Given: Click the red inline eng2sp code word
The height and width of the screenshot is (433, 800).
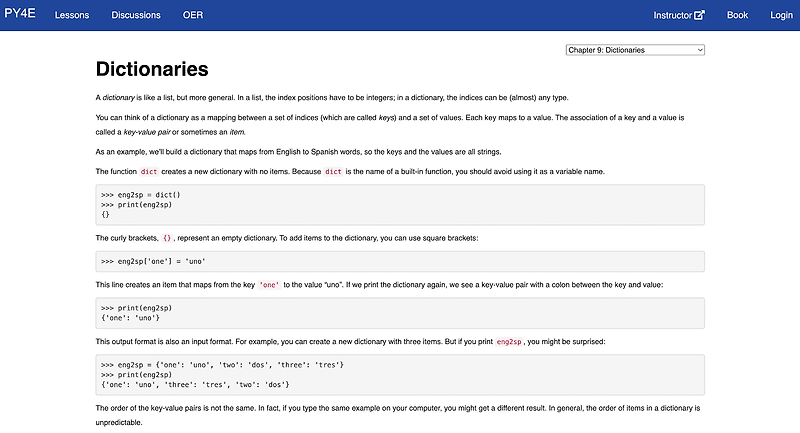Looking at the screenshot, I should pos(509,342).
